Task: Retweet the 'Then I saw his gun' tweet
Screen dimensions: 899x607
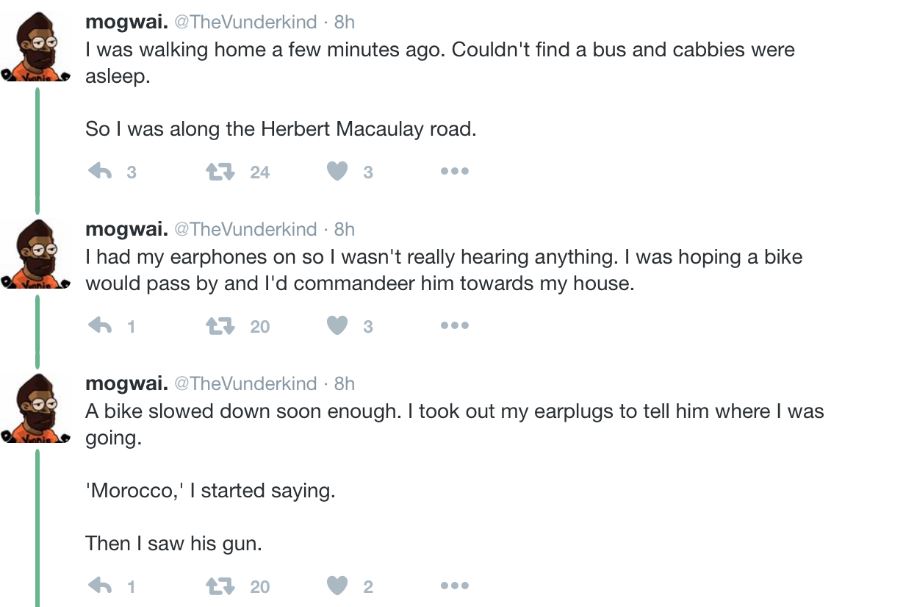Action: [x=220, y=587]
